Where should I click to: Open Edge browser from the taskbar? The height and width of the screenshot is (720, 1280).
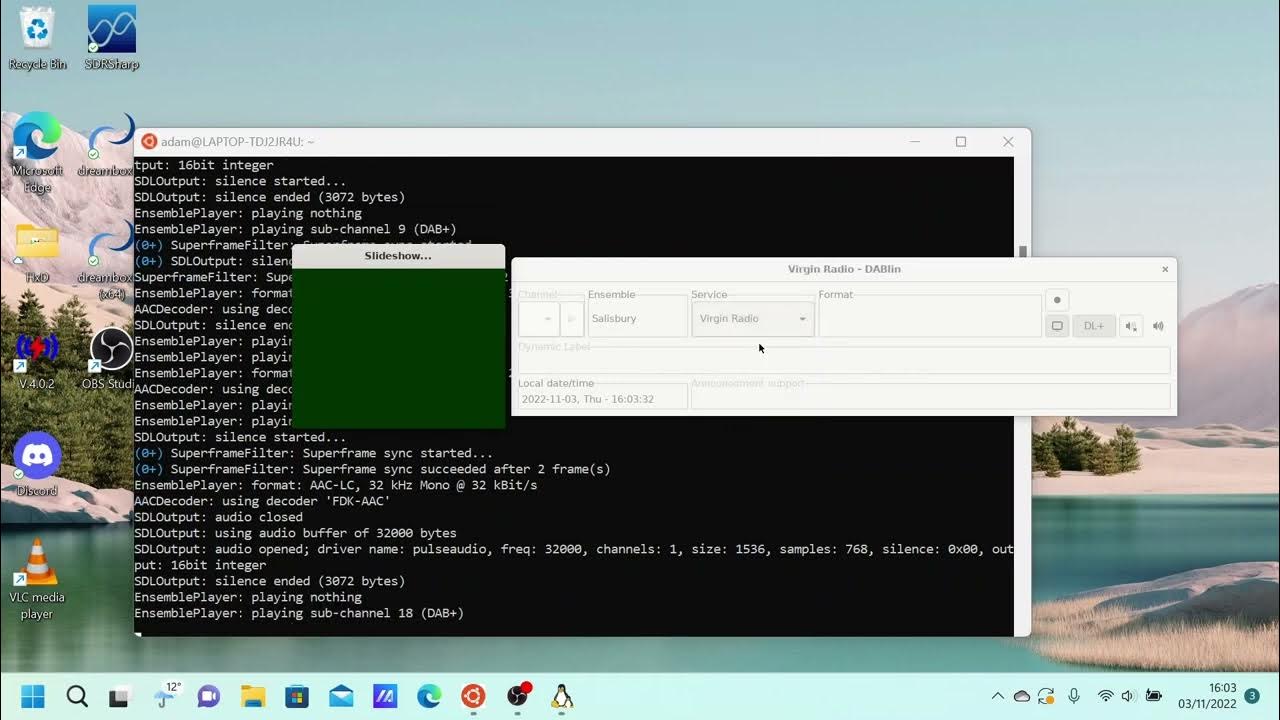pos(429,696)
